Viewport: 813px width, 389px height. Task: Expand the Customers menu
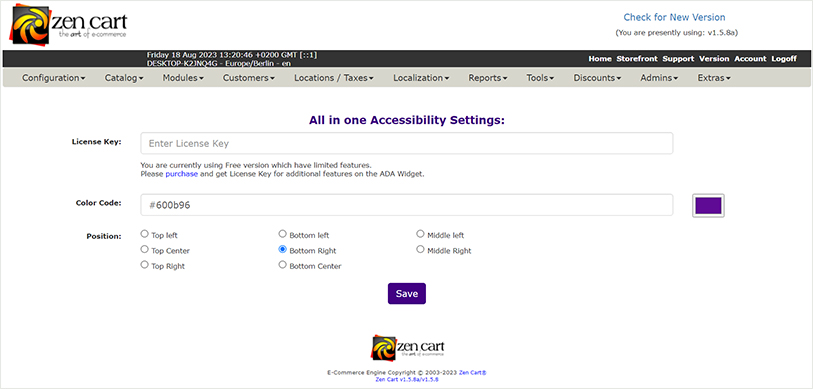point(249,78)
